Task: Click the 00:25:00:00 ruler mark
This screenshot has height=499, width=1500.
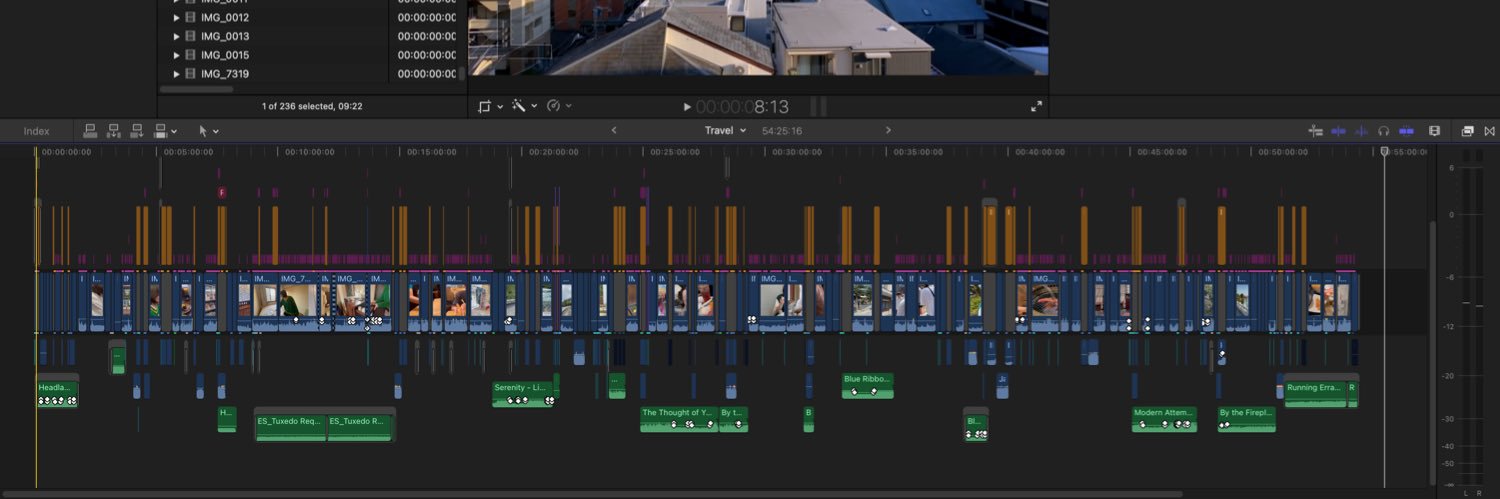Action: 675,152
